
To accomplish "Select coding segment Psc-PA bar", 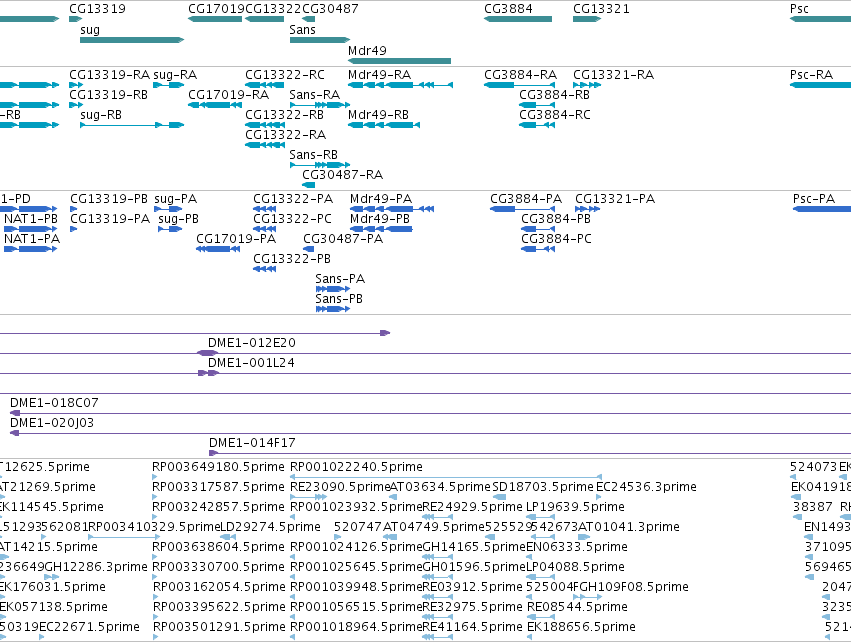I will (x=822, y=209).
